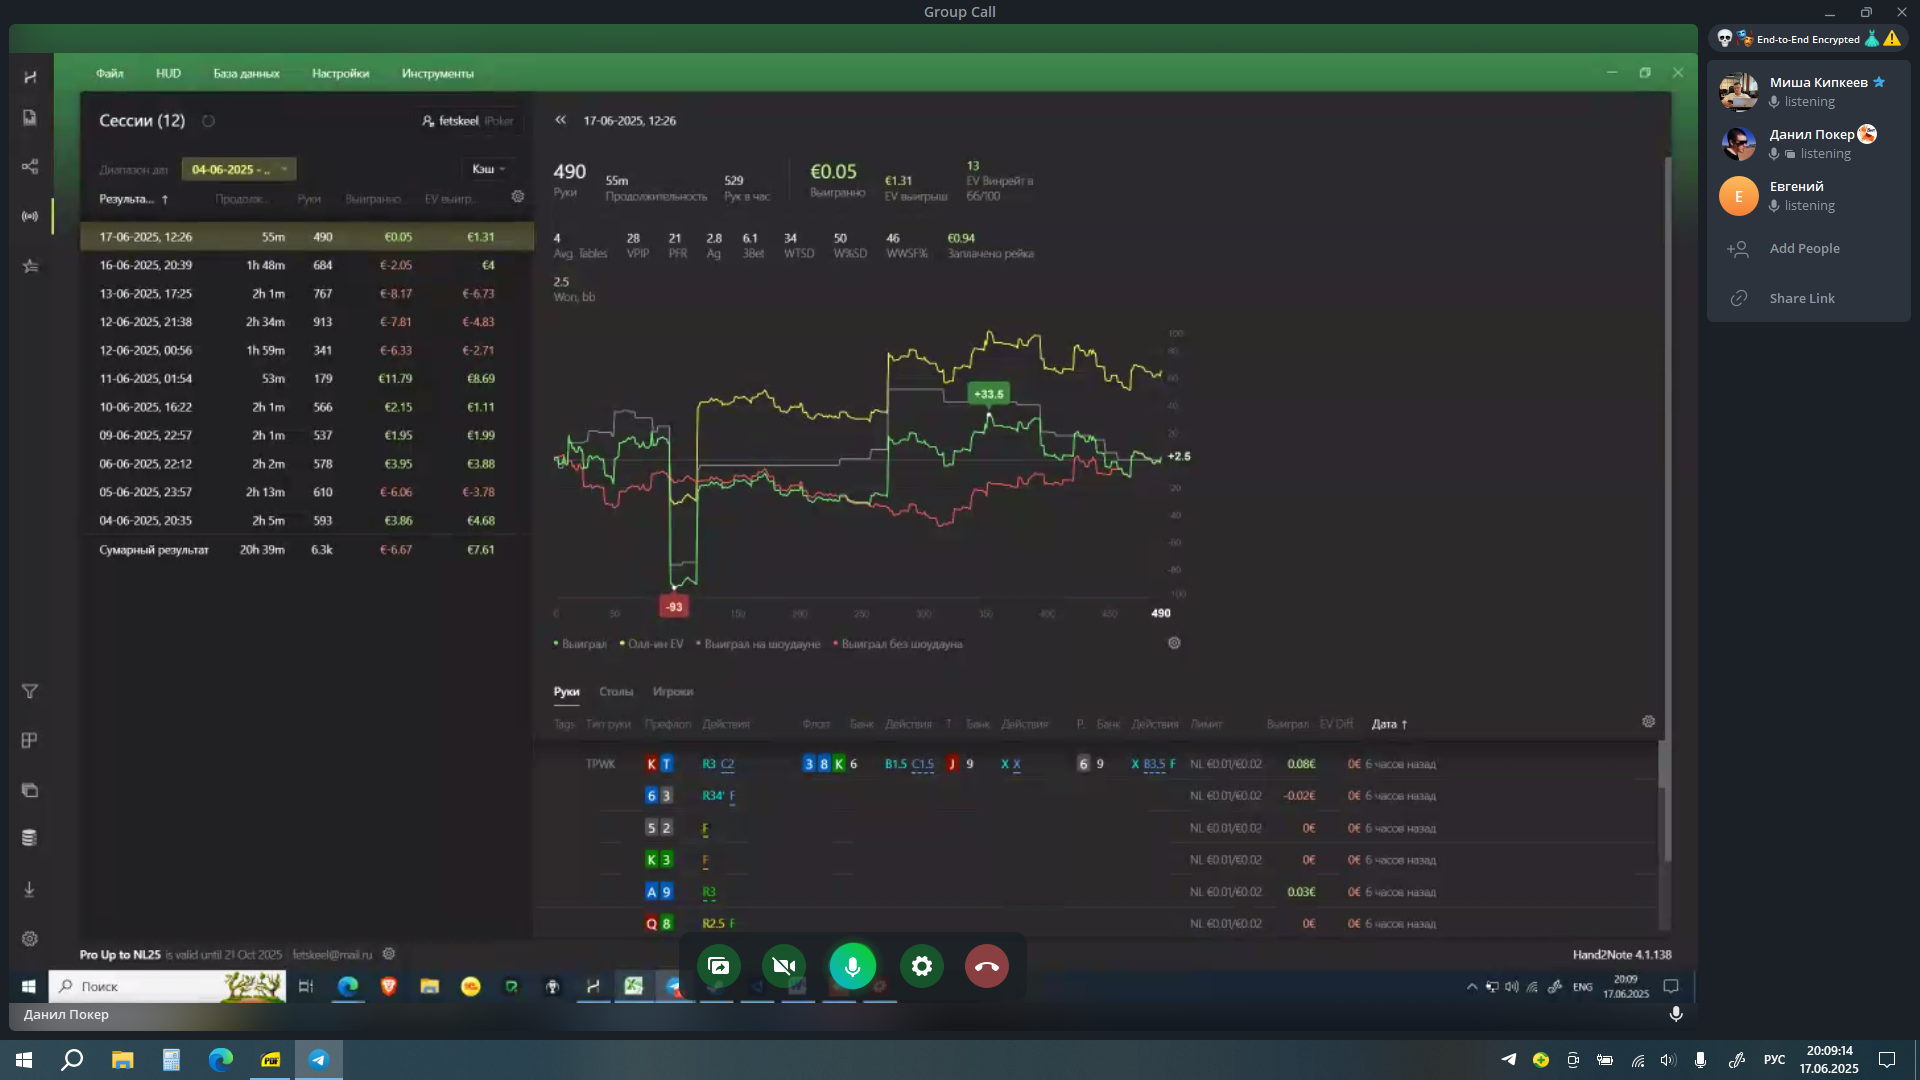This screenshot has width=1920, height=1080.
Task: Open the reports icon in the Hand2Note sidebar
Action: (30, 118)
